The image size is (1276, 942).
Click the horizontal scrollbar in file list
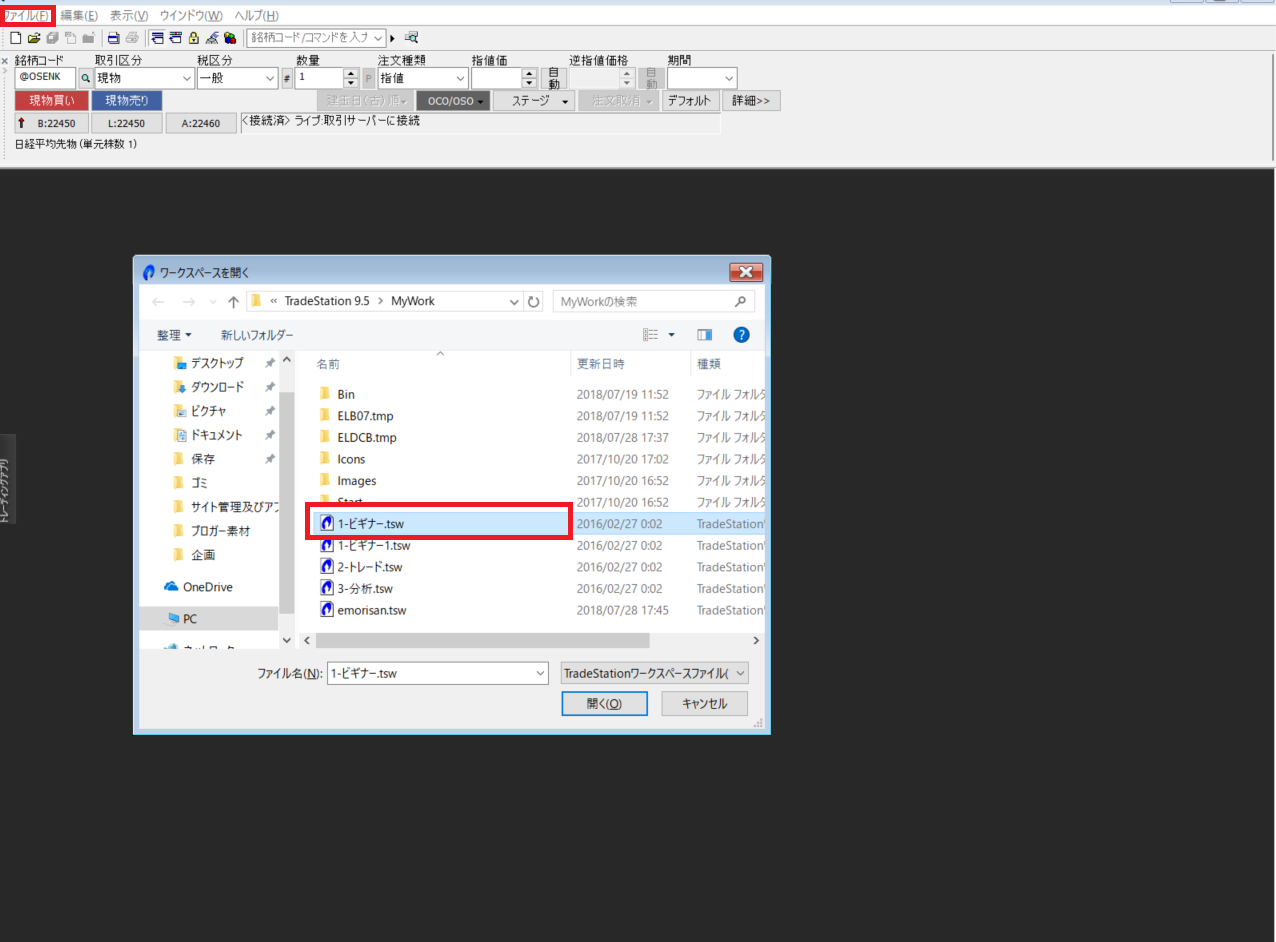tap(483, 640)
